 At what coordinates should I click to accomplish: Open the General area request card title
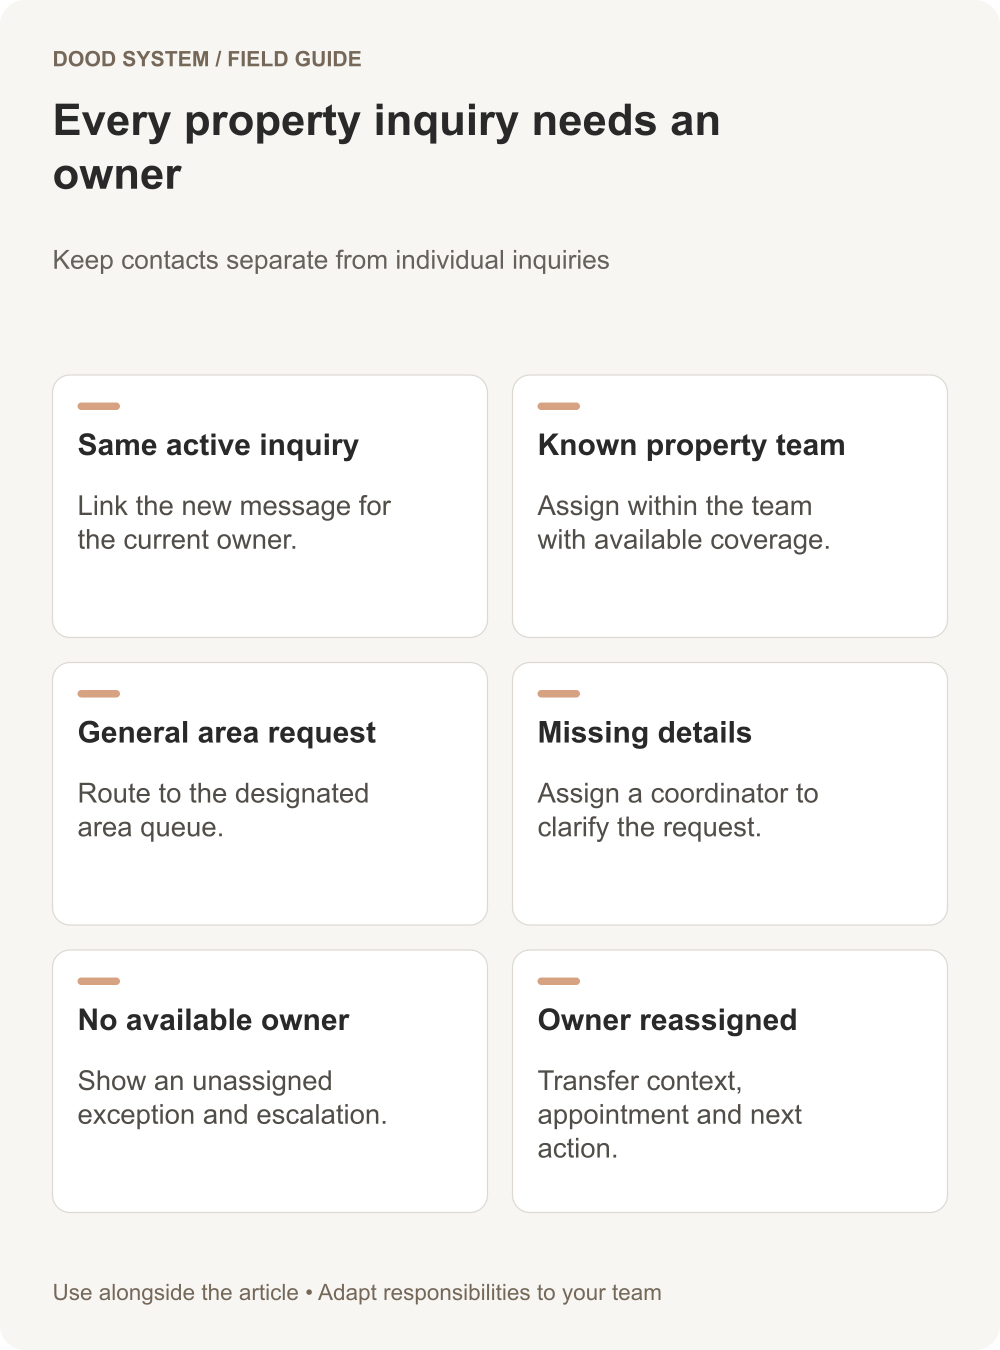pos(227,733)
